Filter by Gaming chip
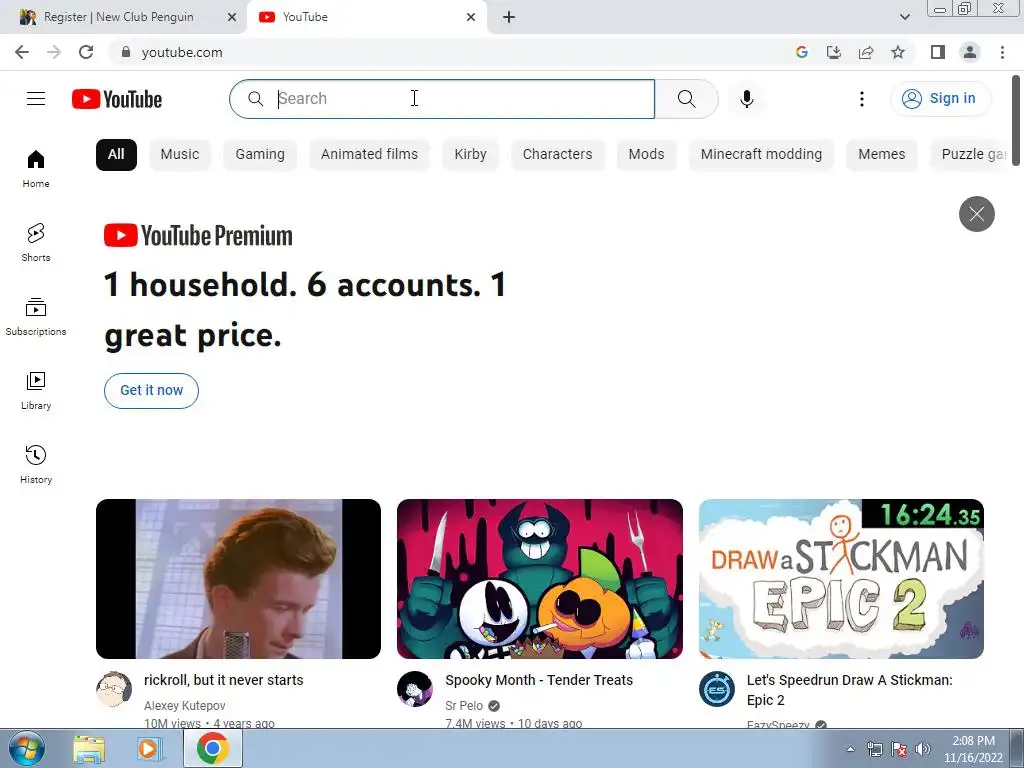The image size is (1024, 768). click(260, 155)
